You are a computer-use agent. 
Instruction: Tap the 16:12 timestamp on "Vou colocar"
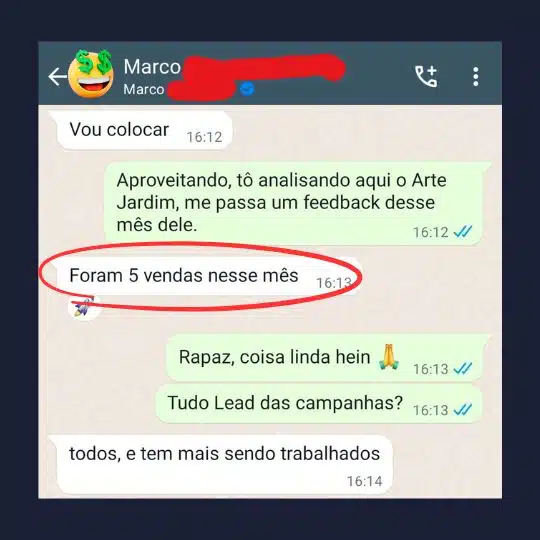(204, 137)
